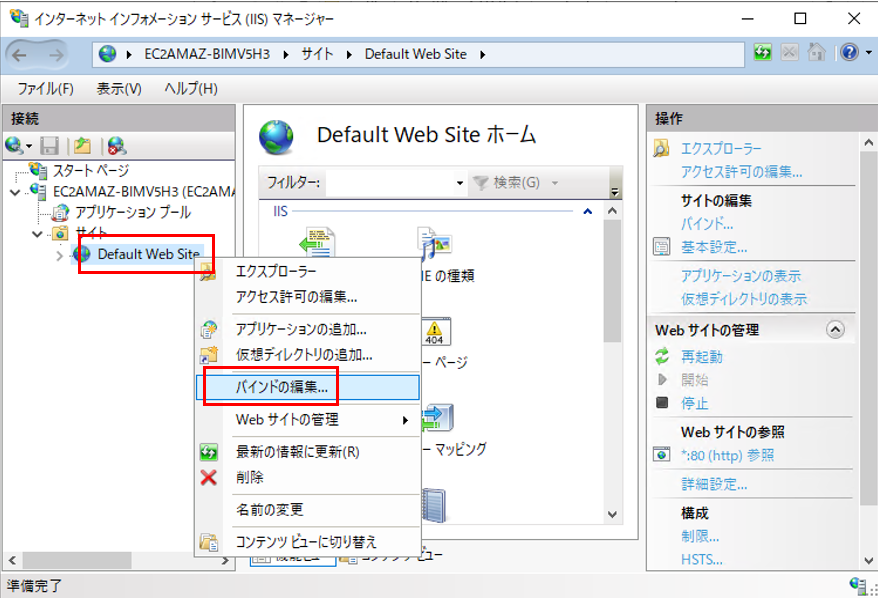Open the filter (フィルター) combo box dropdown

point(459,183)
